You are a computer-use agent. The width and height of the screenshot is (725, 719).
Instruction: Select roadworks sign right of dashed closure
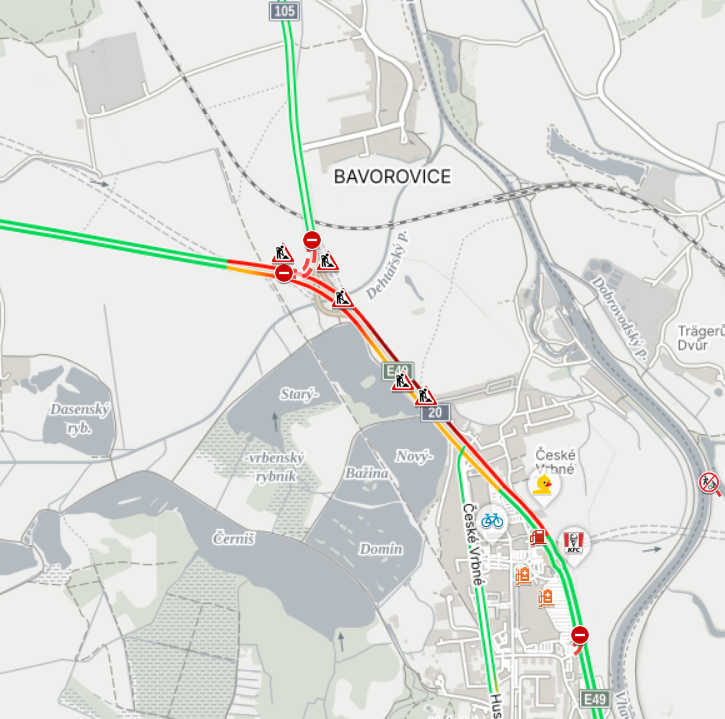(327, 261)
